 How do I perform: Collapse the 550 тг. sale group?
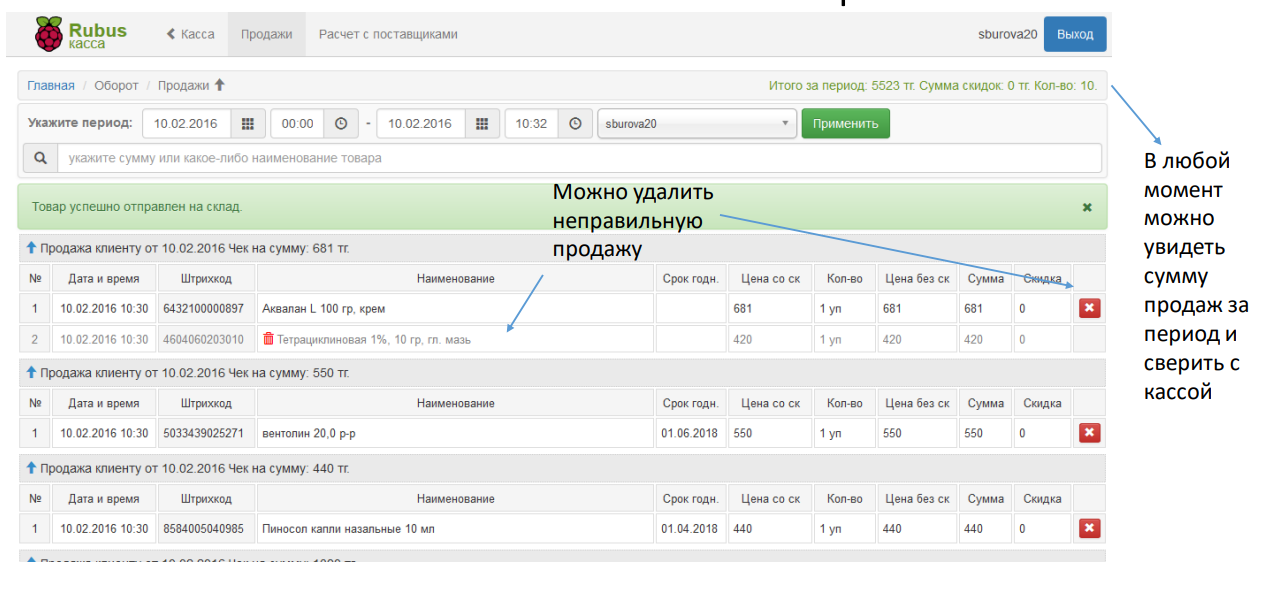[31, 373]
